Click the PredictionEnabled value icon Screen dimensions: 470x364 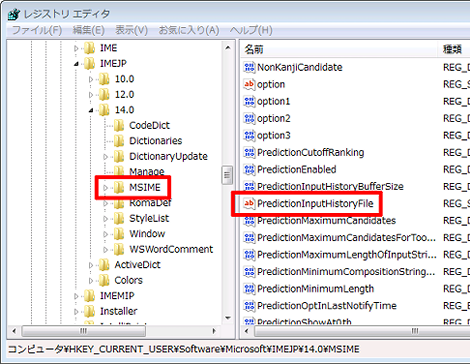tap(249, 169)
